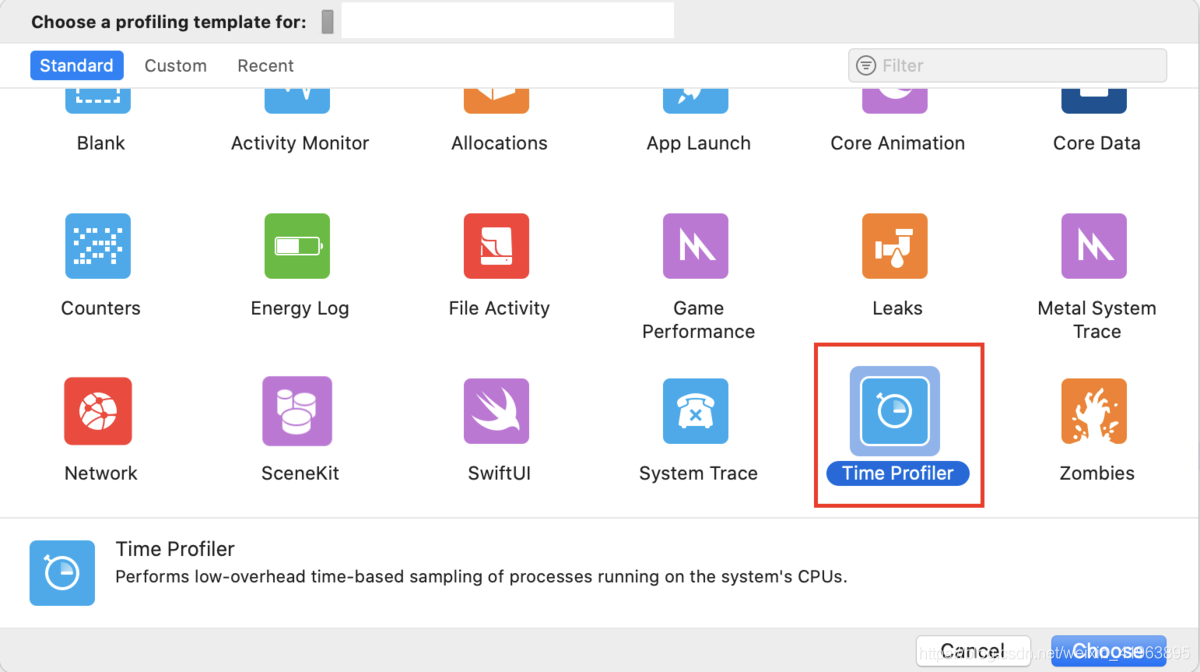Viewport: 1200px width, 672px height.
Task: Select the Counters template icon
Action: point(98,246)
